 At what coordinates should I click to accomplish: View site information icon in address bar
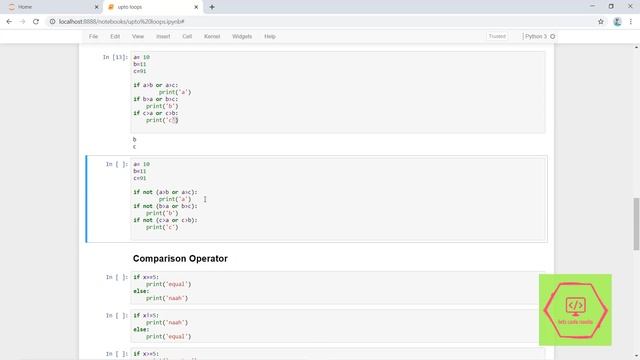click(x=52, y=22)
